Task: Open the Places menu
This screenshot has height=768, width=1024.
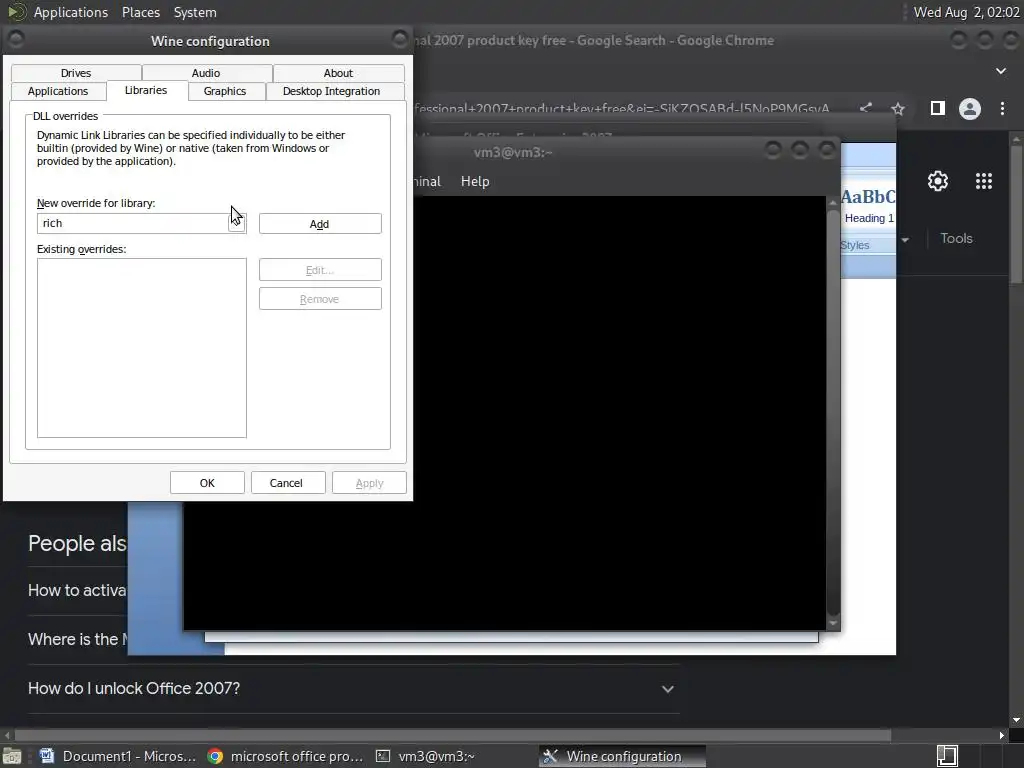Action: click(140, 12)
